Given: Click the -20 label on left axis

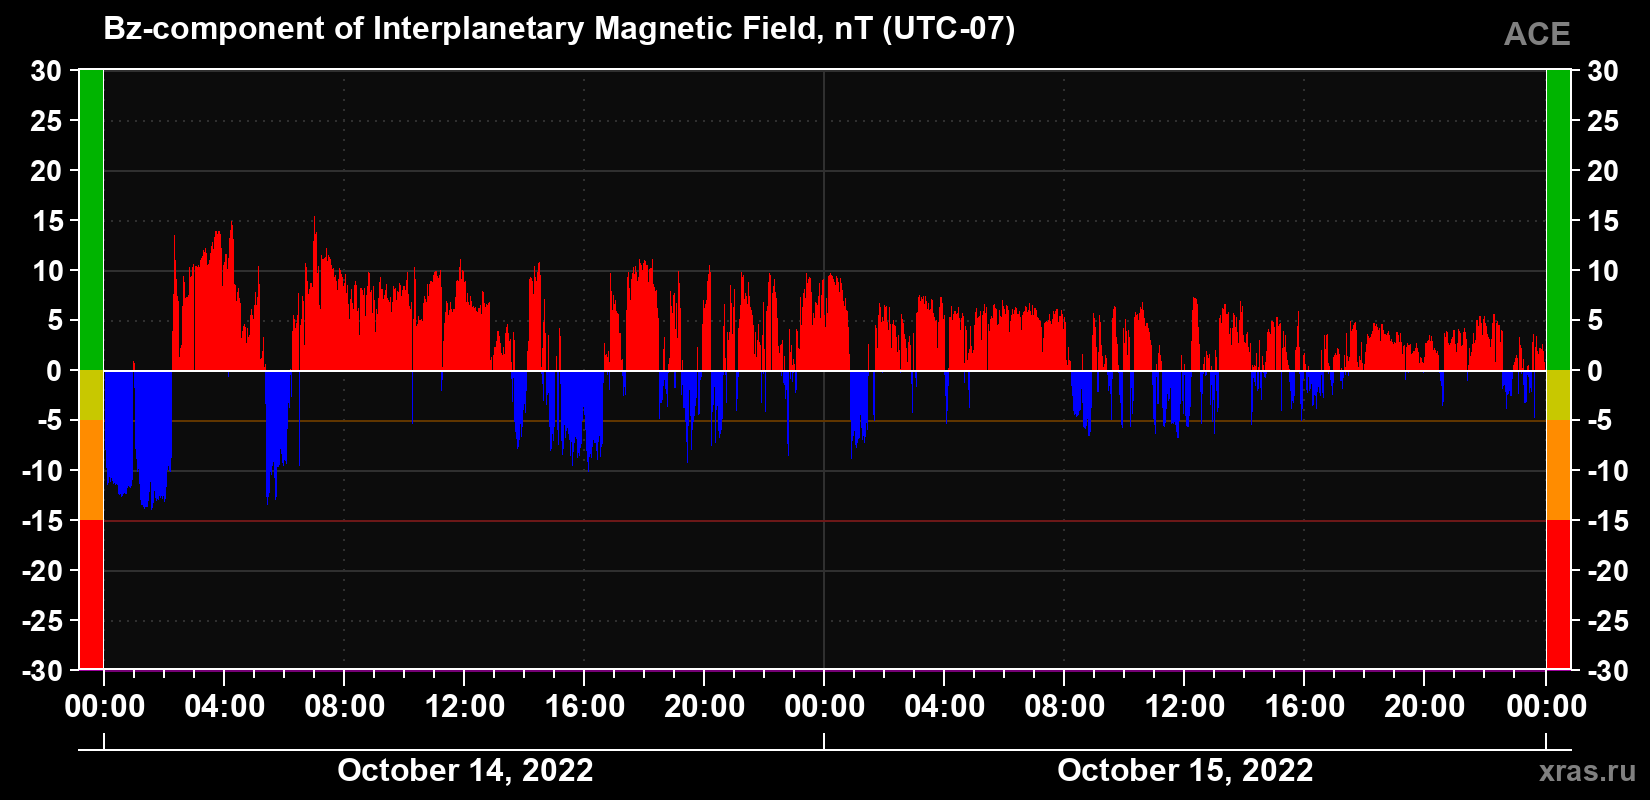Looking at the screenshot, I should (x=42, y=571).
